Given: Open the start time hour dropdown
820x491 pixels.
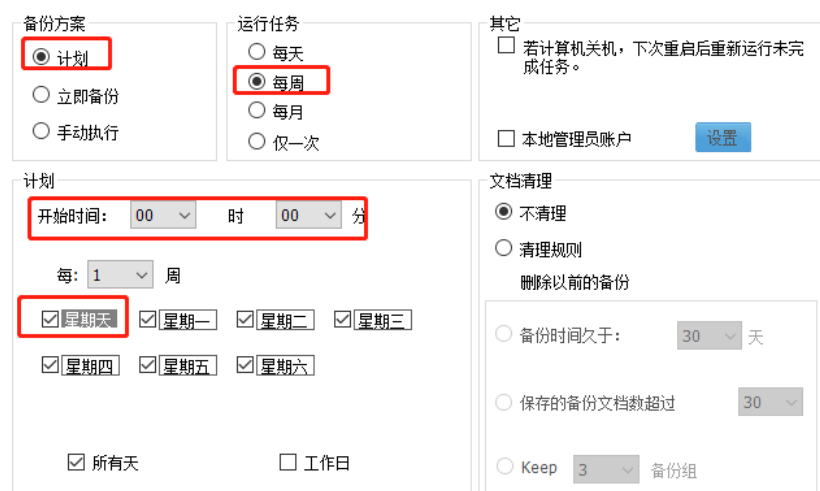Looking at the screenshot, I should pyautogui.click(x=163, y=215).
